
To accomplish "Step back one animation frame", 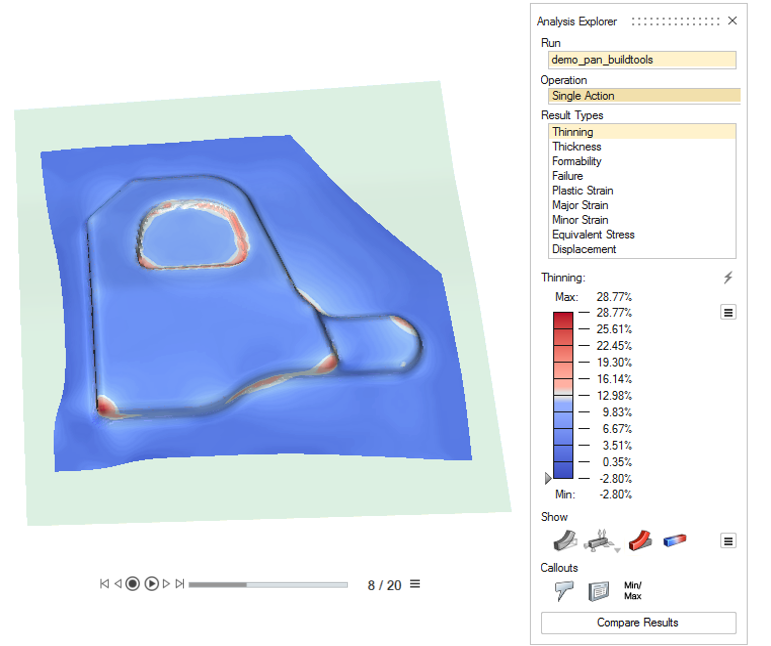I will (x=117, y=584).
